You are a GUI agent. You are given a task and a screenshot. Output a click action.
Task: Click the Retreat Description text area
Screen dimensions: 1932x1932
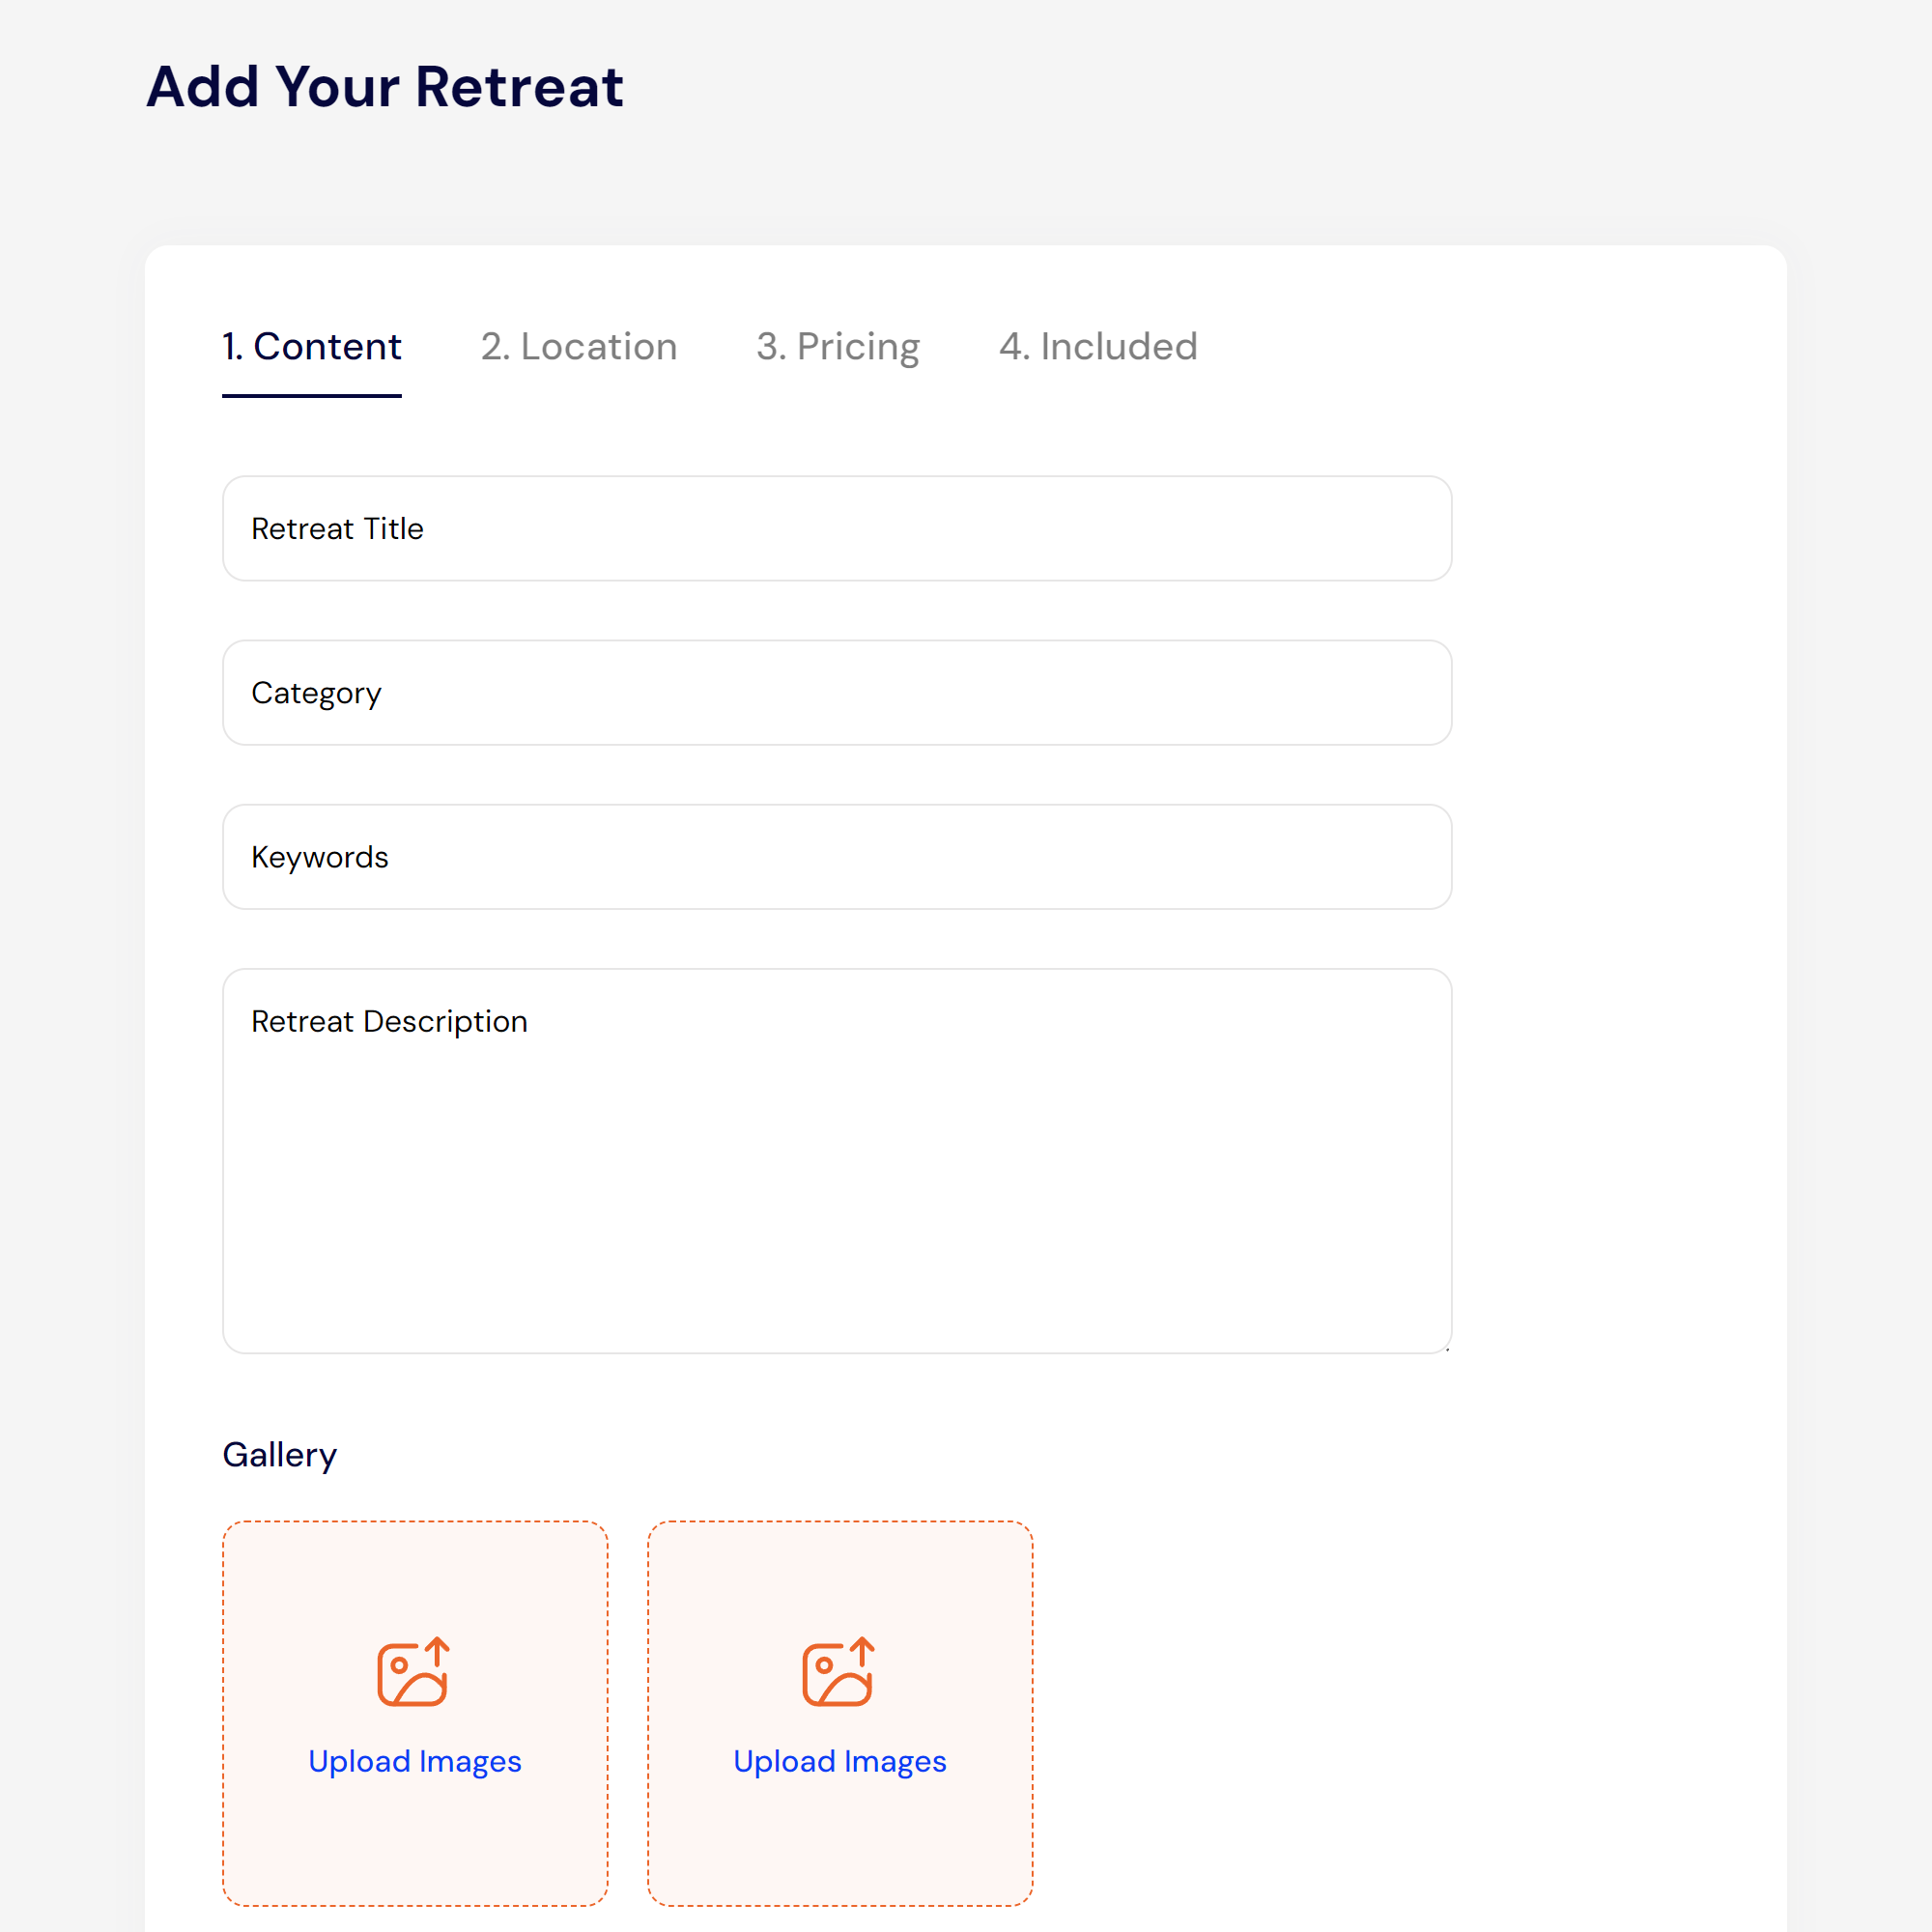pyautogui.click(x=837, y=1160)
